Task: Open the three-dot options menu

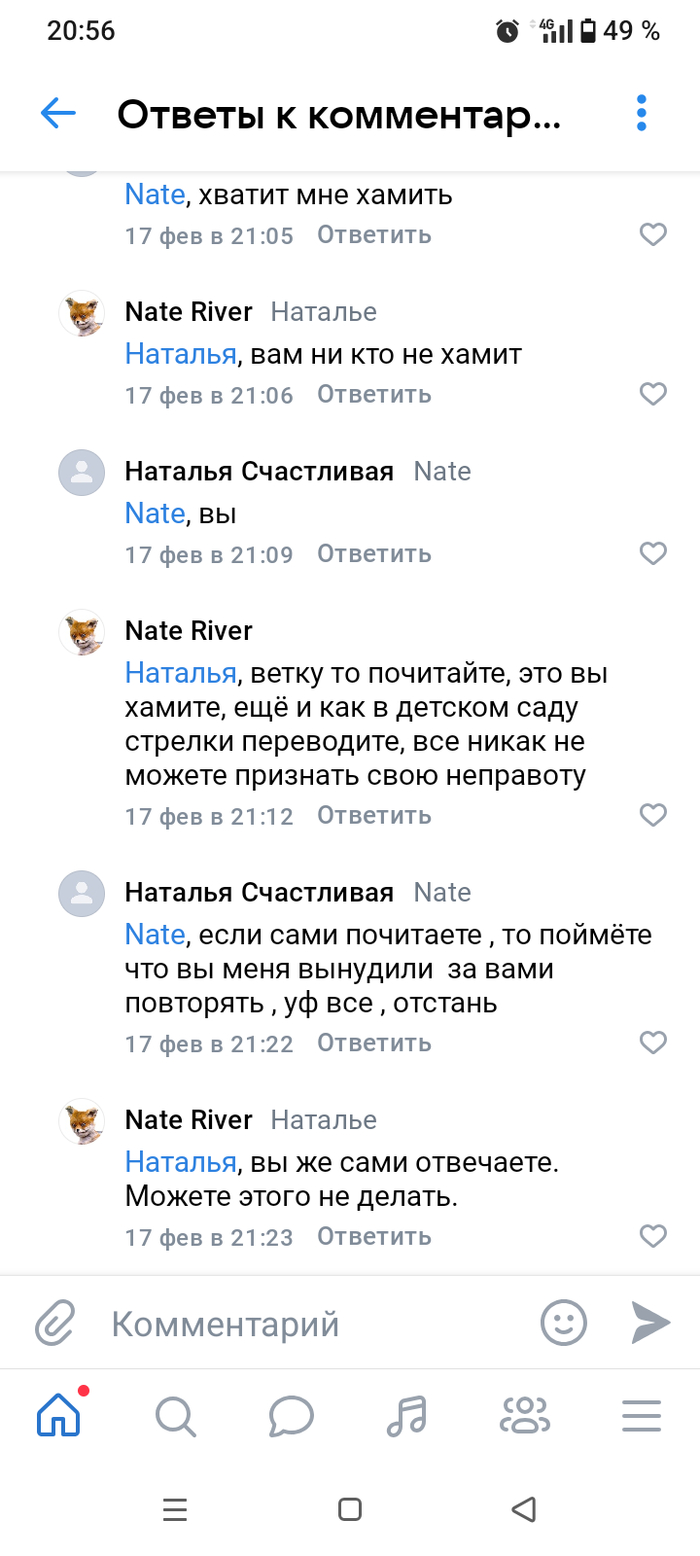Action: click(x=641, y=114)
